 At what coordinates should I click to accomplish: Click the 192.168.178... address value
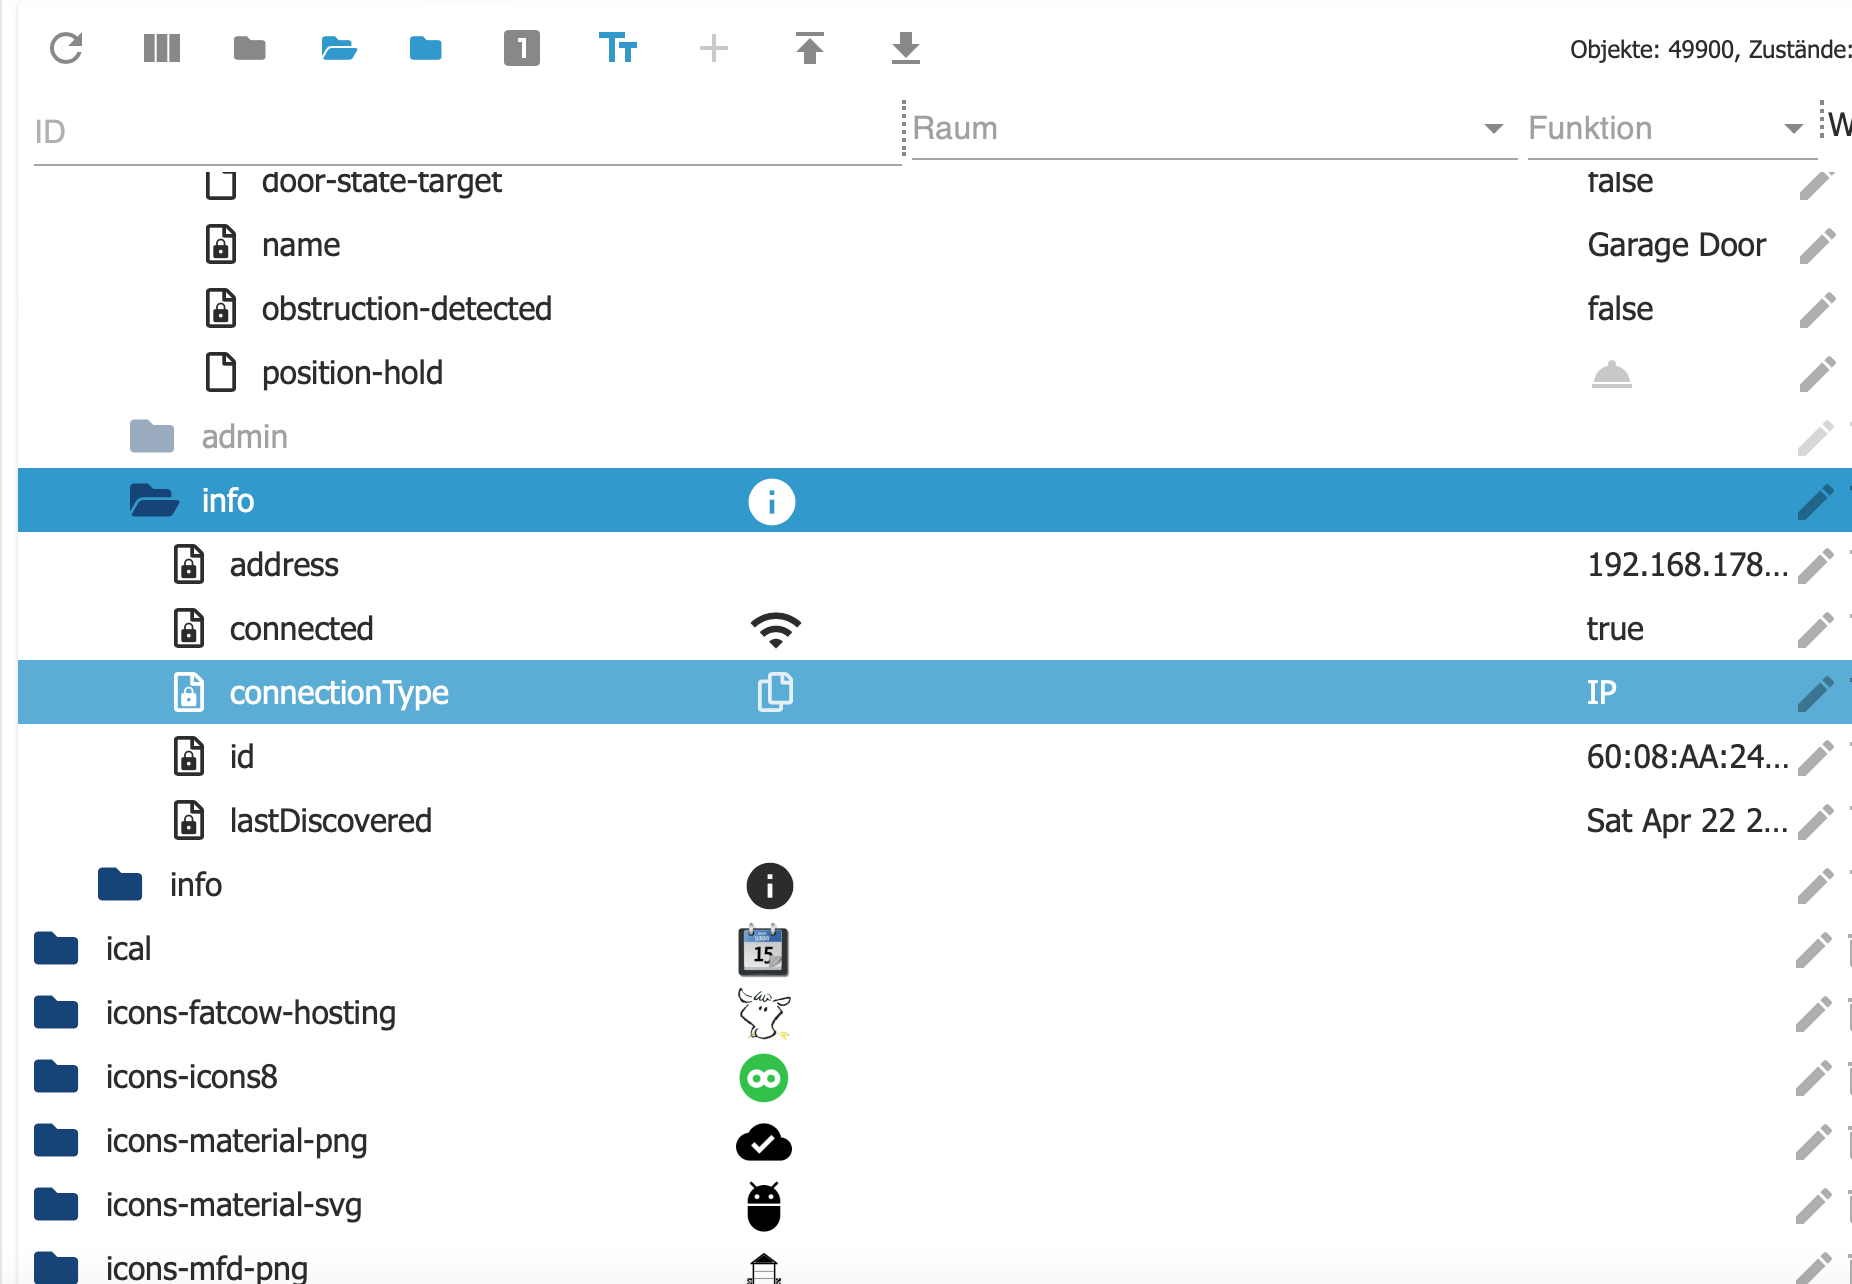click(1687, 565)
